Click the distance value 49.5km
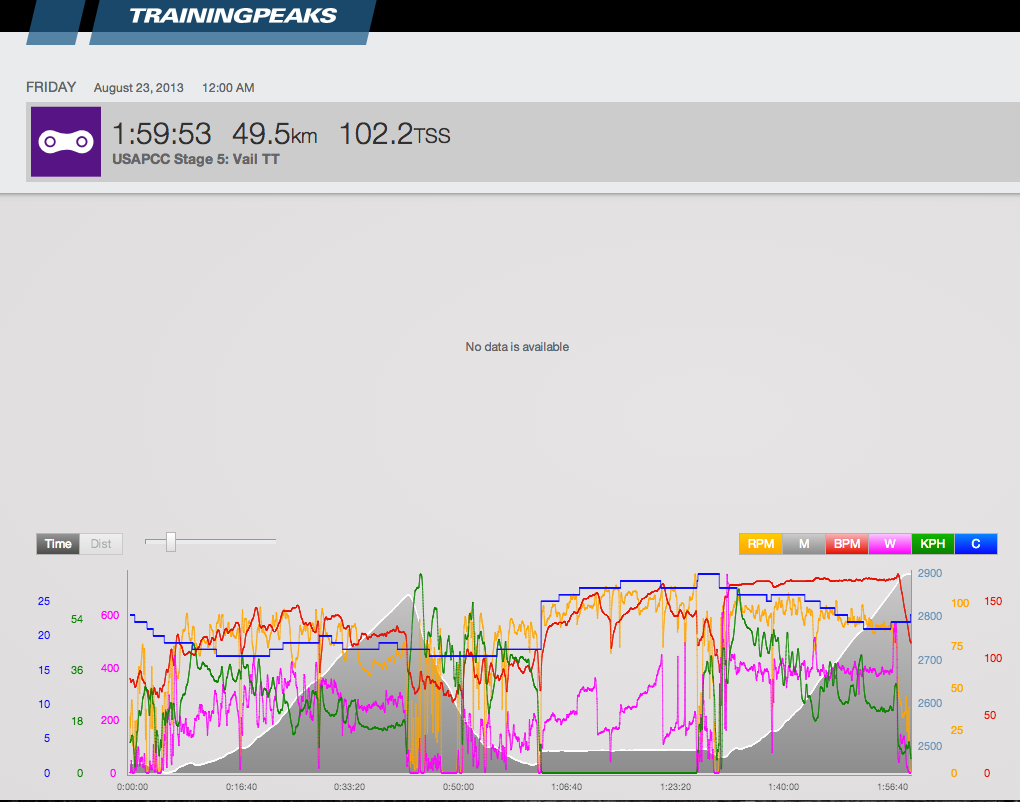1020x802 pixels. (x=275, y=134)
